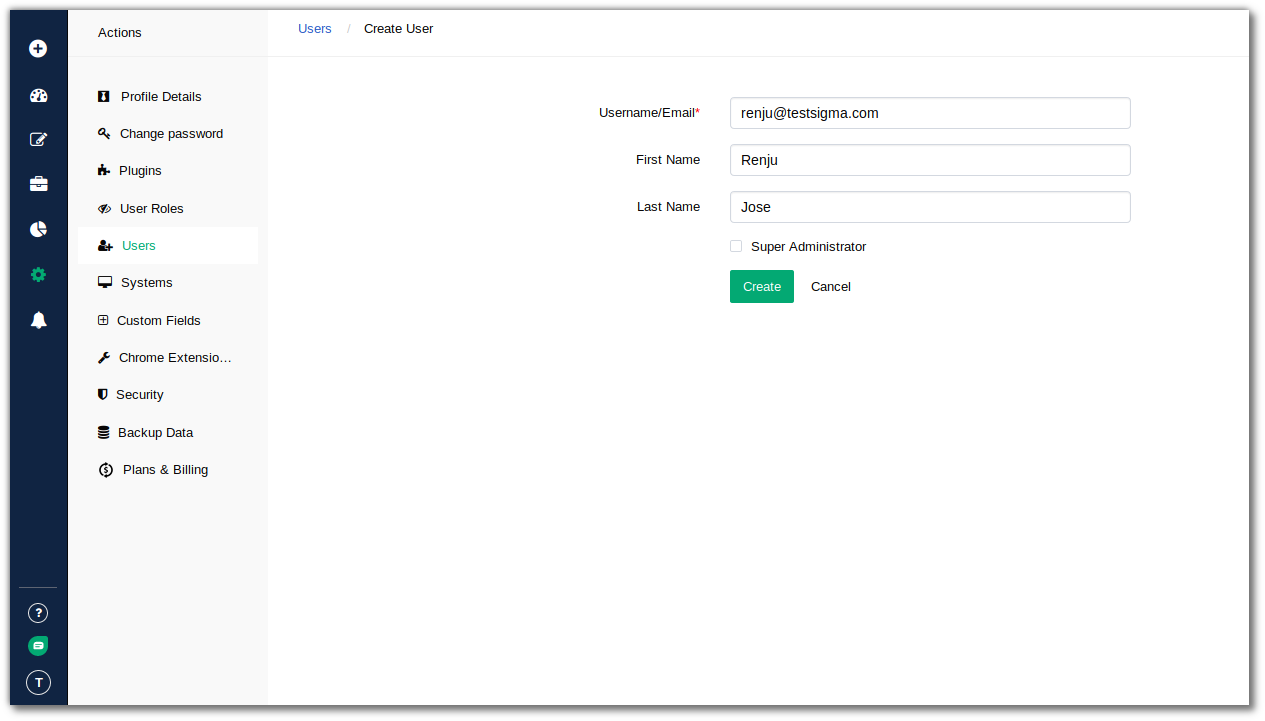
Task: Click the key icon beside Change password
Action: pyautogui.click(x=103, y=133)
